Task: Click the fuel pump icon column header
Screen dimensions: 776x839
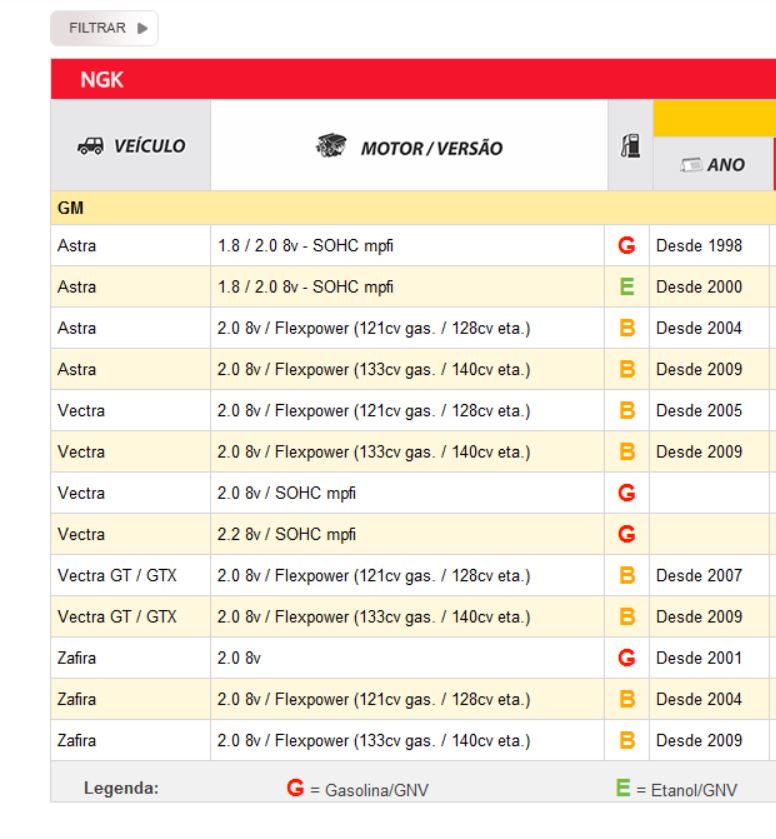Action: point(630,146)
